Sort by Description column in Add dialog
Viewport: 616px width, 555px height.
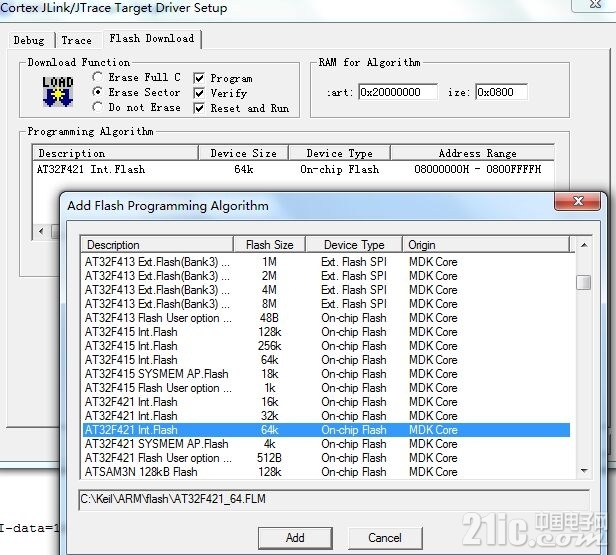point(157,245)
